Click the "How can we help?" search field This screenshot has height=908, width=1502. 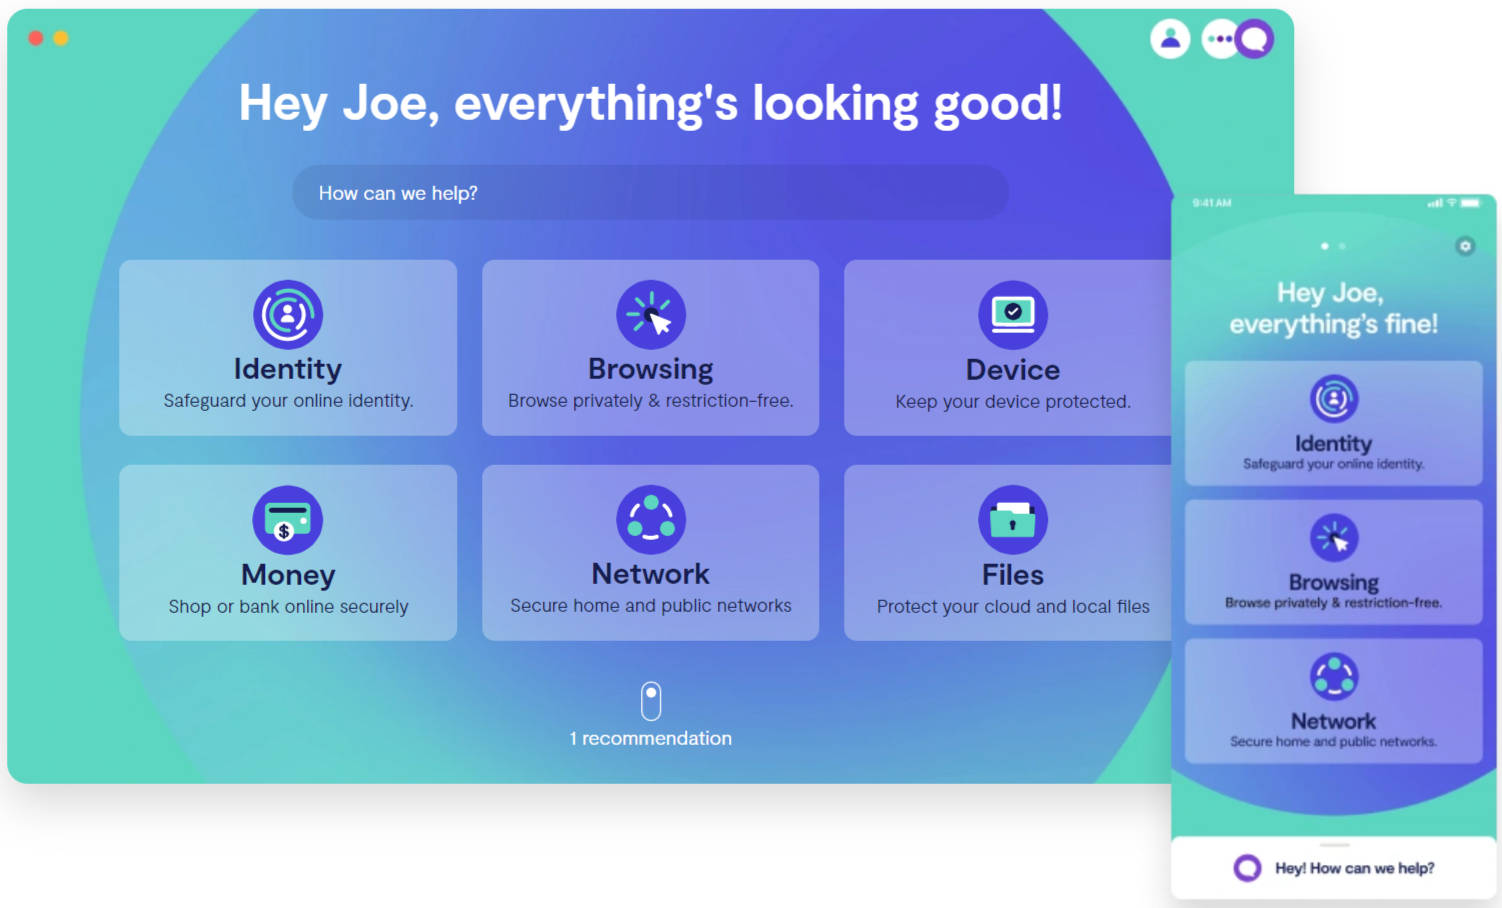(650, 193)
